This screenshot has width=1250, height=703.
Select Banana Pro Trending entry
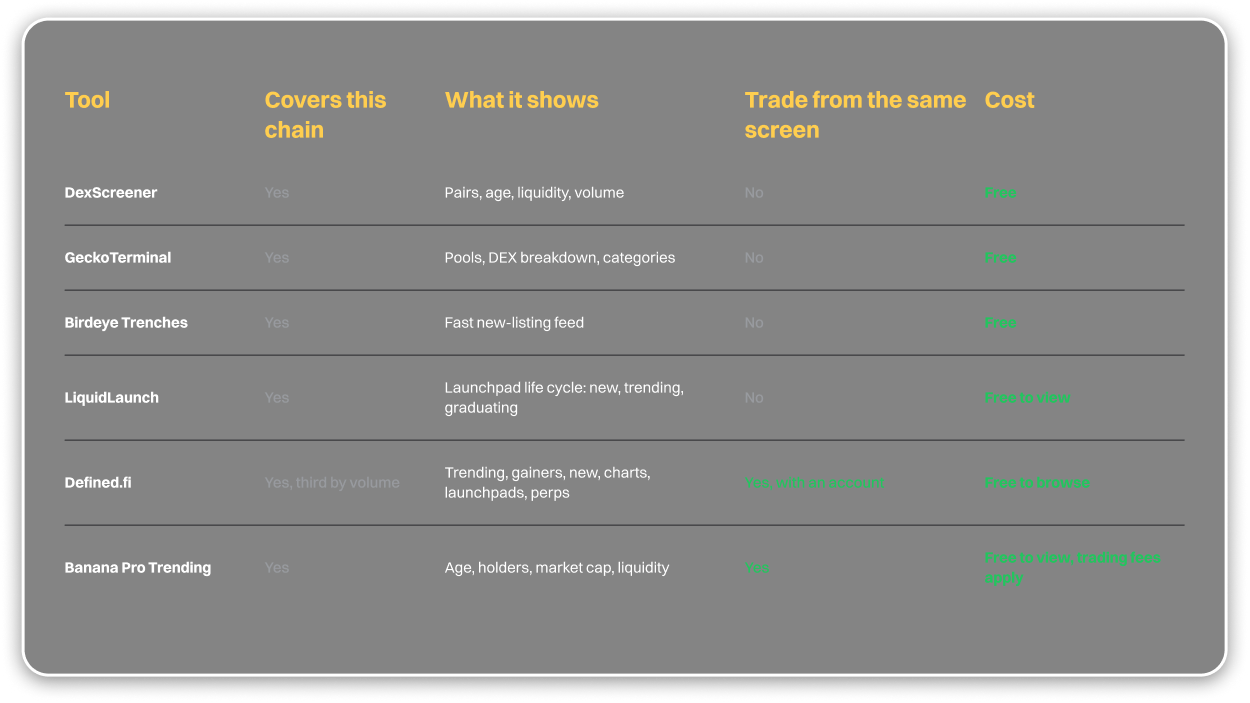[x=138, y=568]
